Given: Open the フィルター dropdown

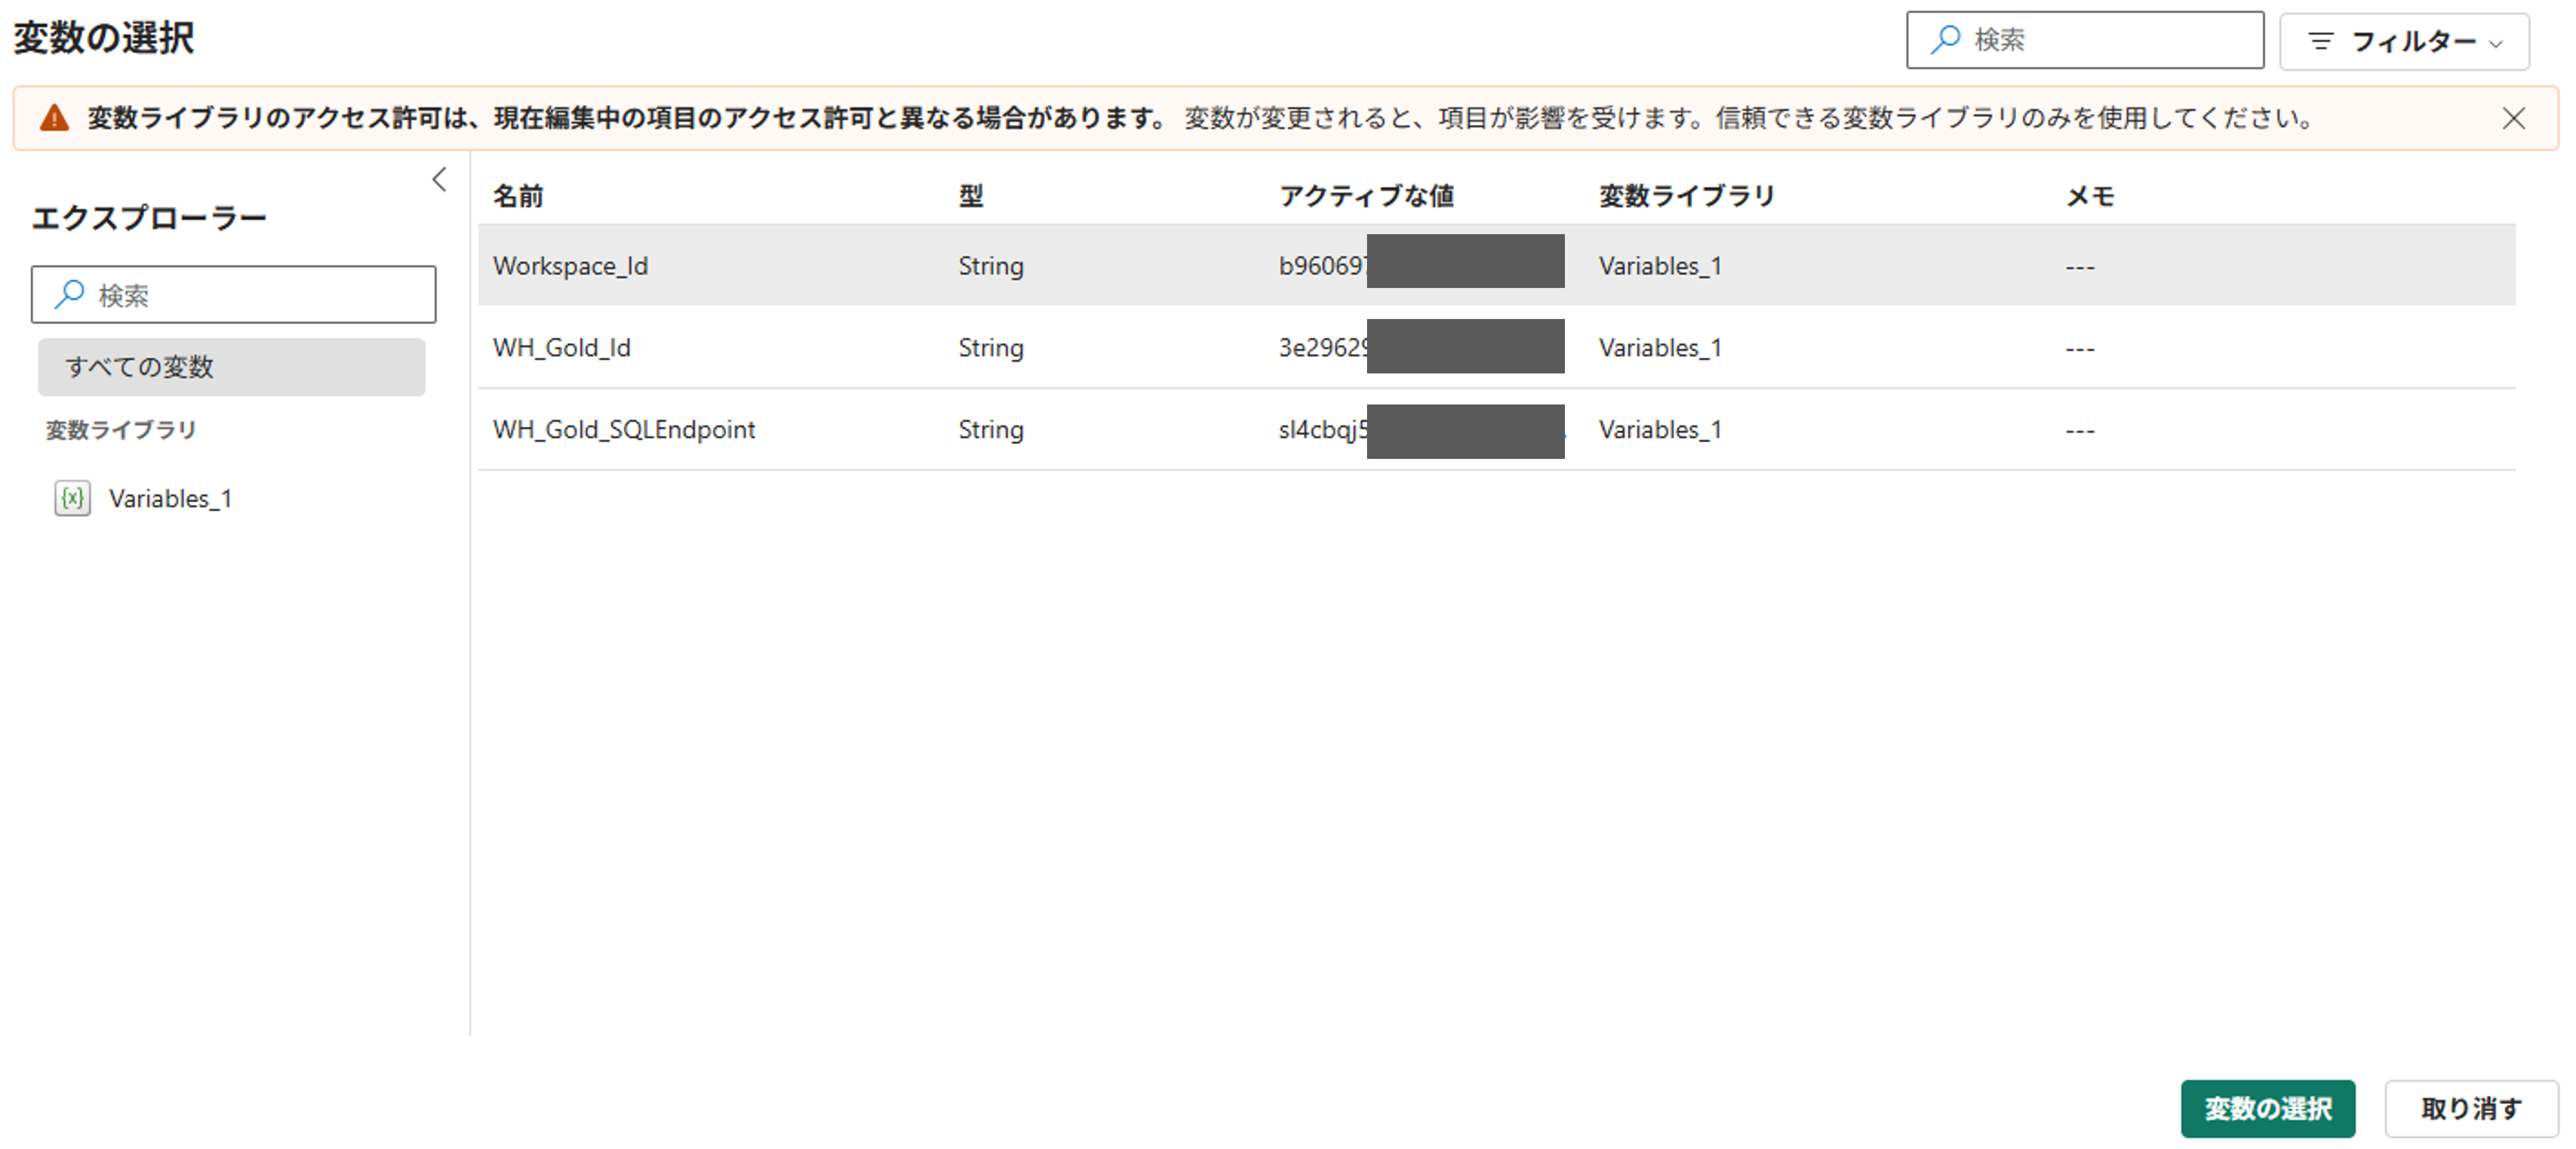Looking at the screenshot, I should (2404, 41).
